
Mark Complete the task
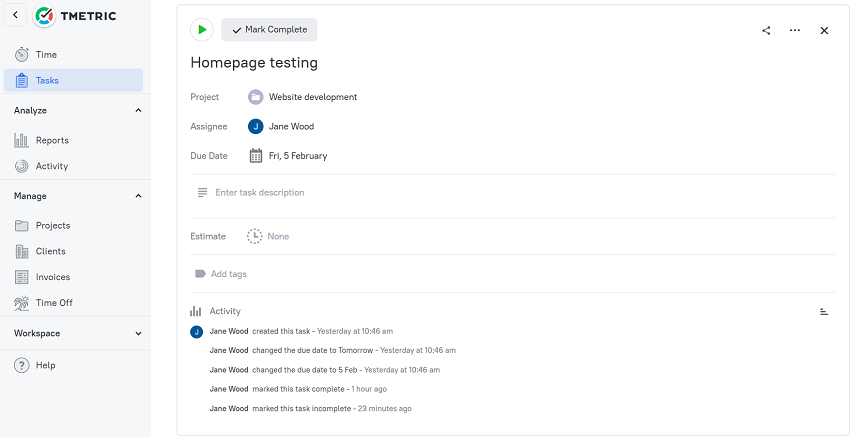point(269,30)
